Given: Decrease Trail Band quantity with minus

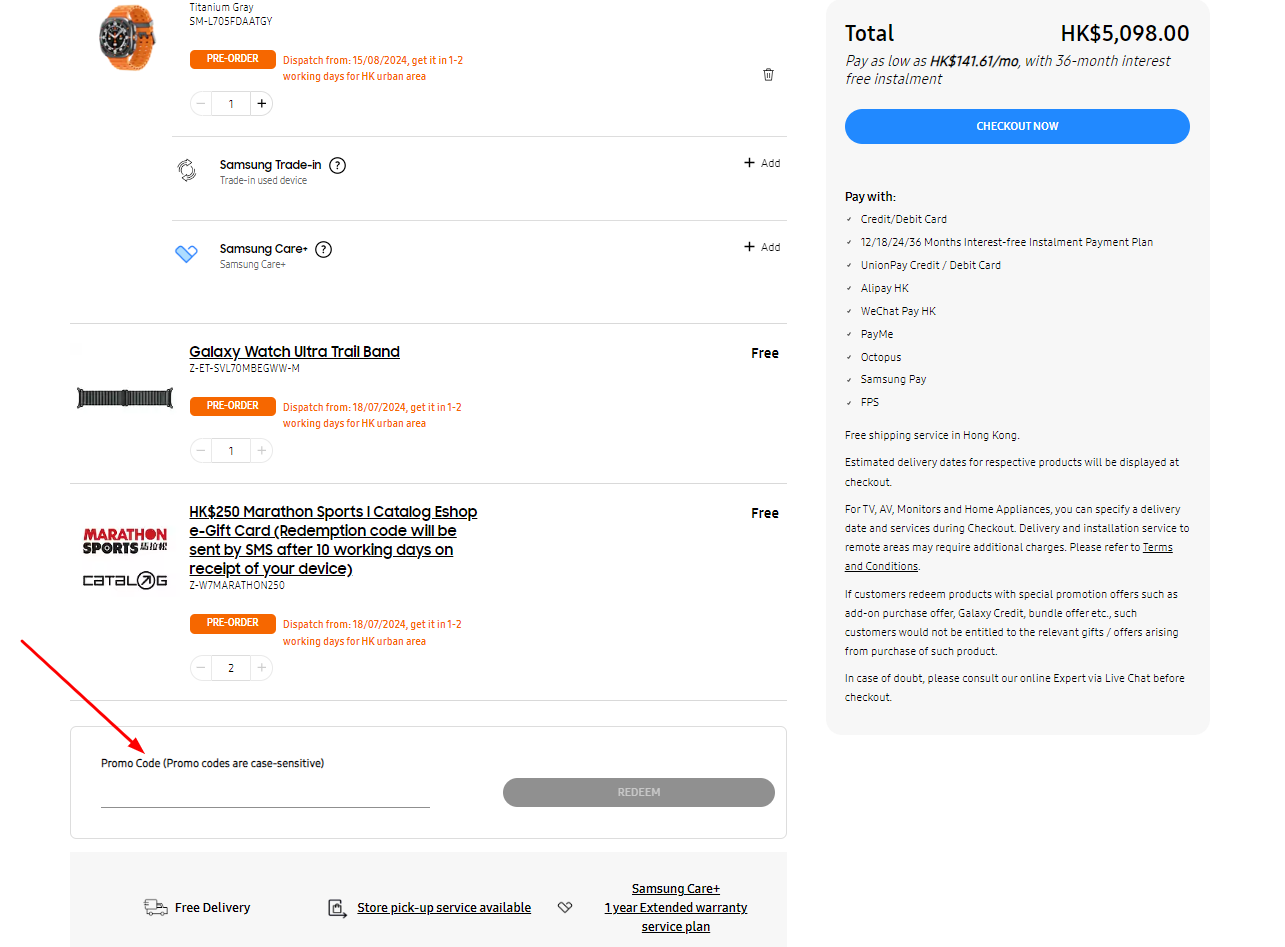Looking at the screenshot, I should tap(201, 451).
